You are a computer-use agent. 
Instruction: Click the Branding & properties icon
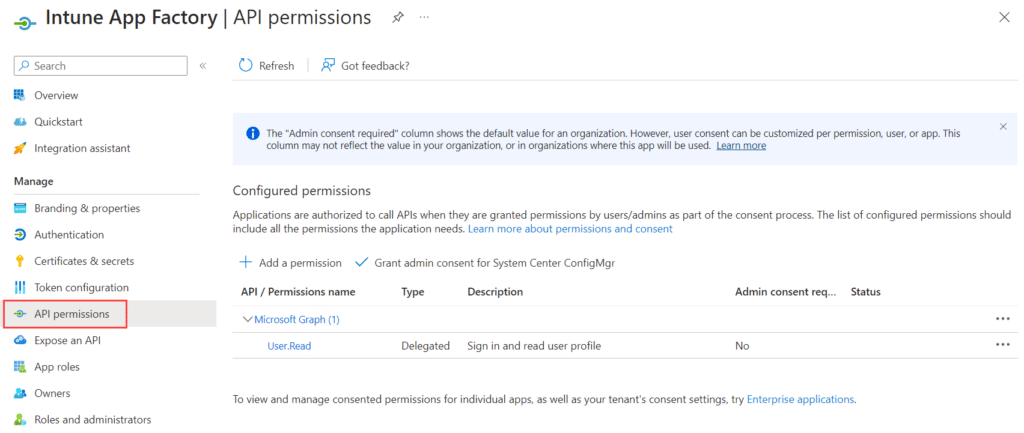point(20,208)
